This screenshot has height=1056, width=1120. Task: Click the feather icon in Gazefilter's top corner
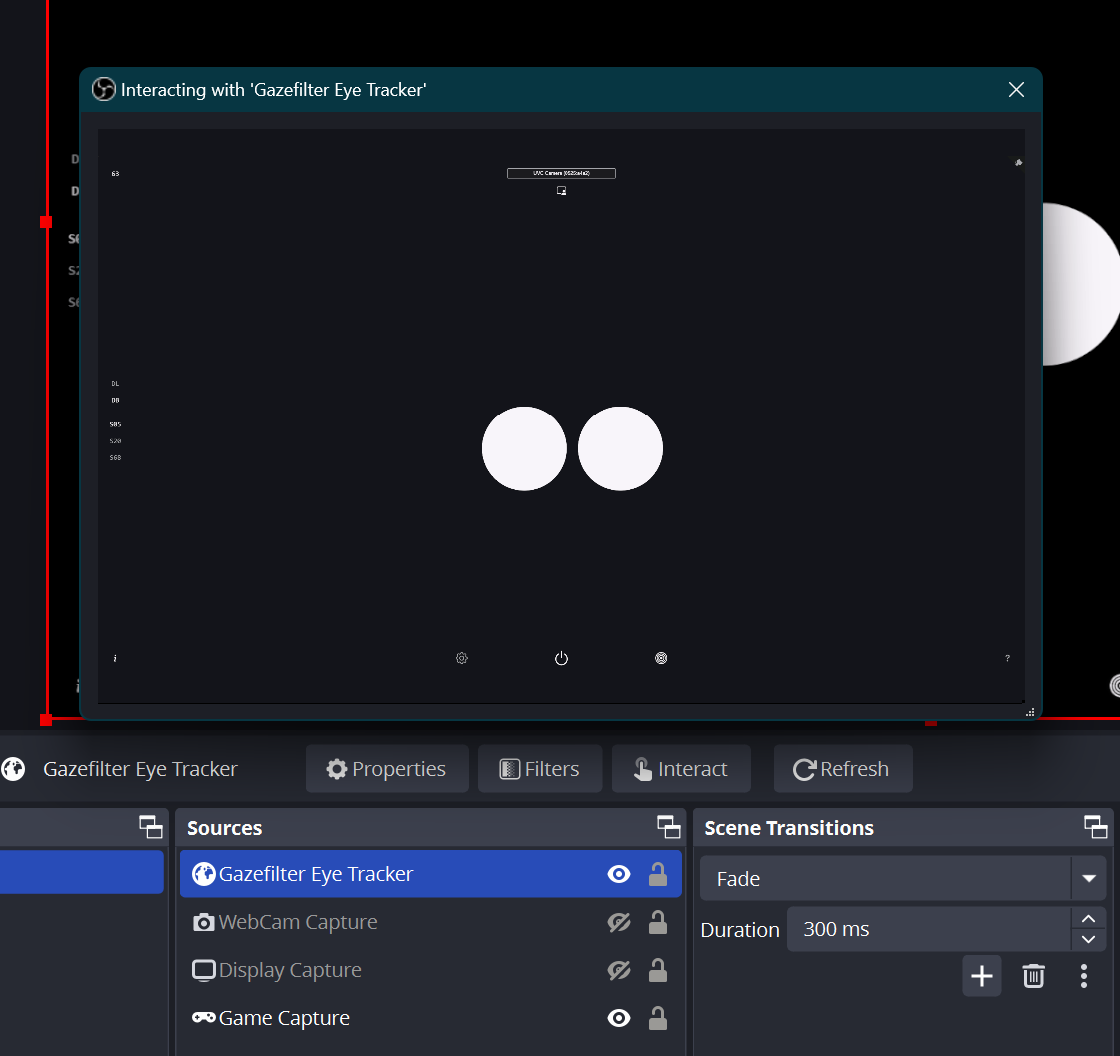pos(1018,162)
